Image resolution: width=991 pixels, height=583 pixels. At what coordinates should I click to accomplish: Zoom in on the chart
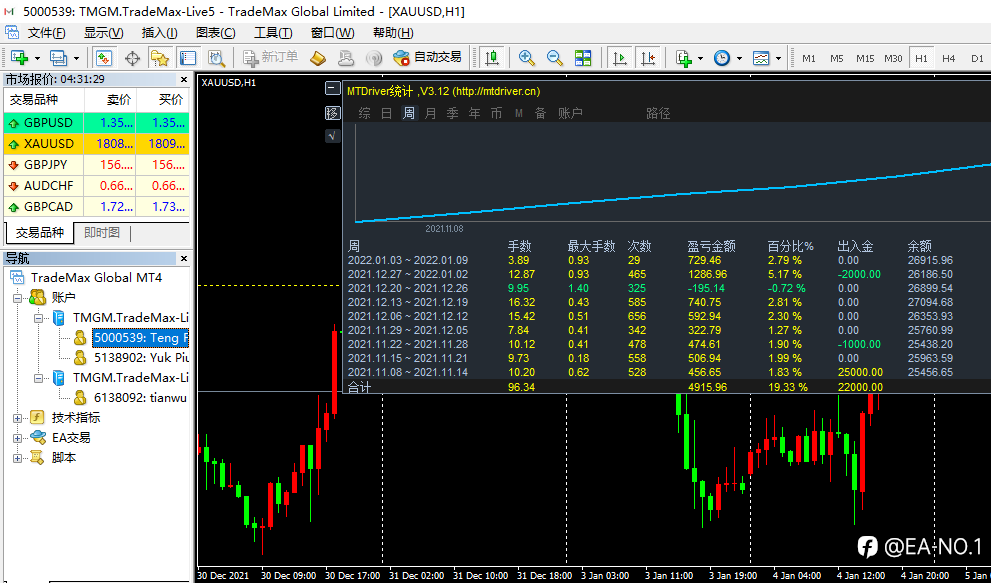pyautogui.click(x=526, y=58)
